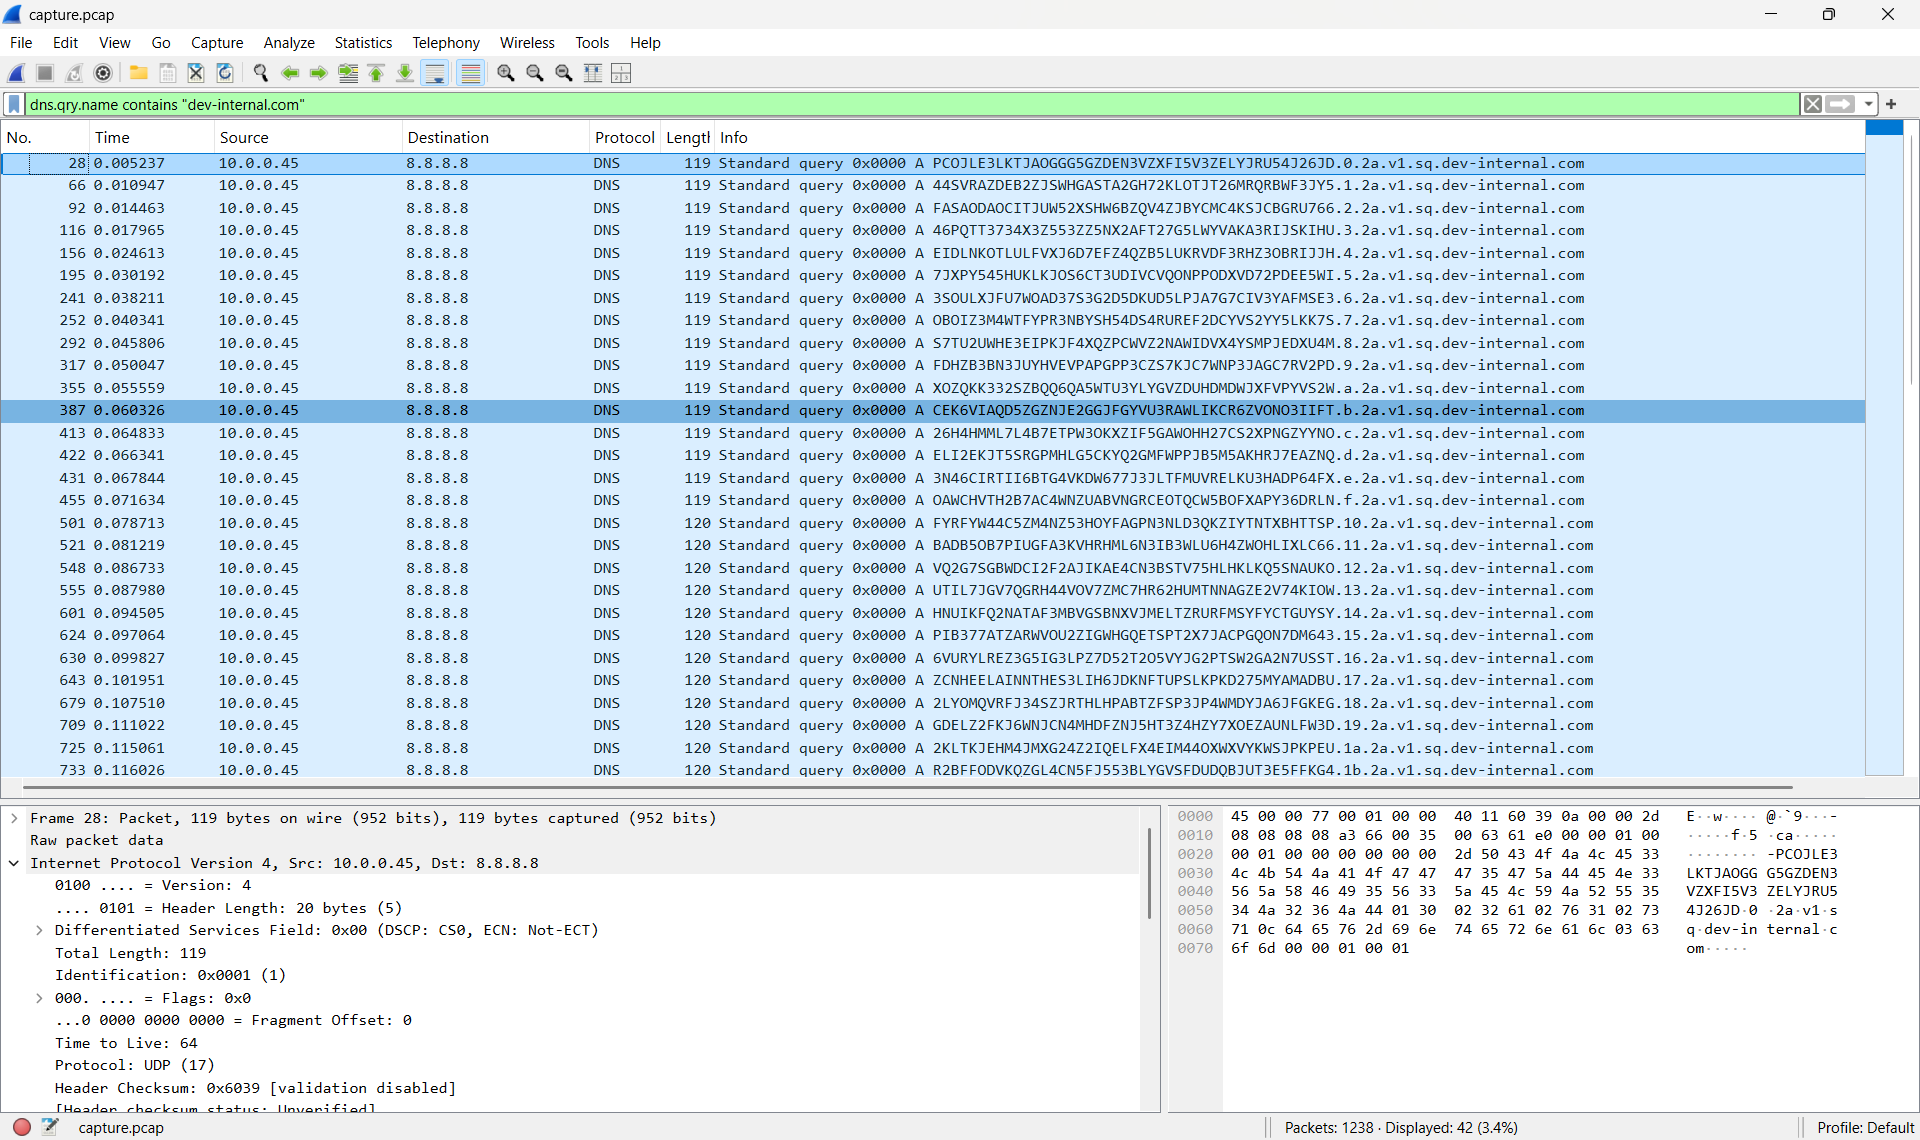The width and height of the screenshot is (1920, 1140).
Task: Jump to the first packet
Action: [x=376, y=73]
